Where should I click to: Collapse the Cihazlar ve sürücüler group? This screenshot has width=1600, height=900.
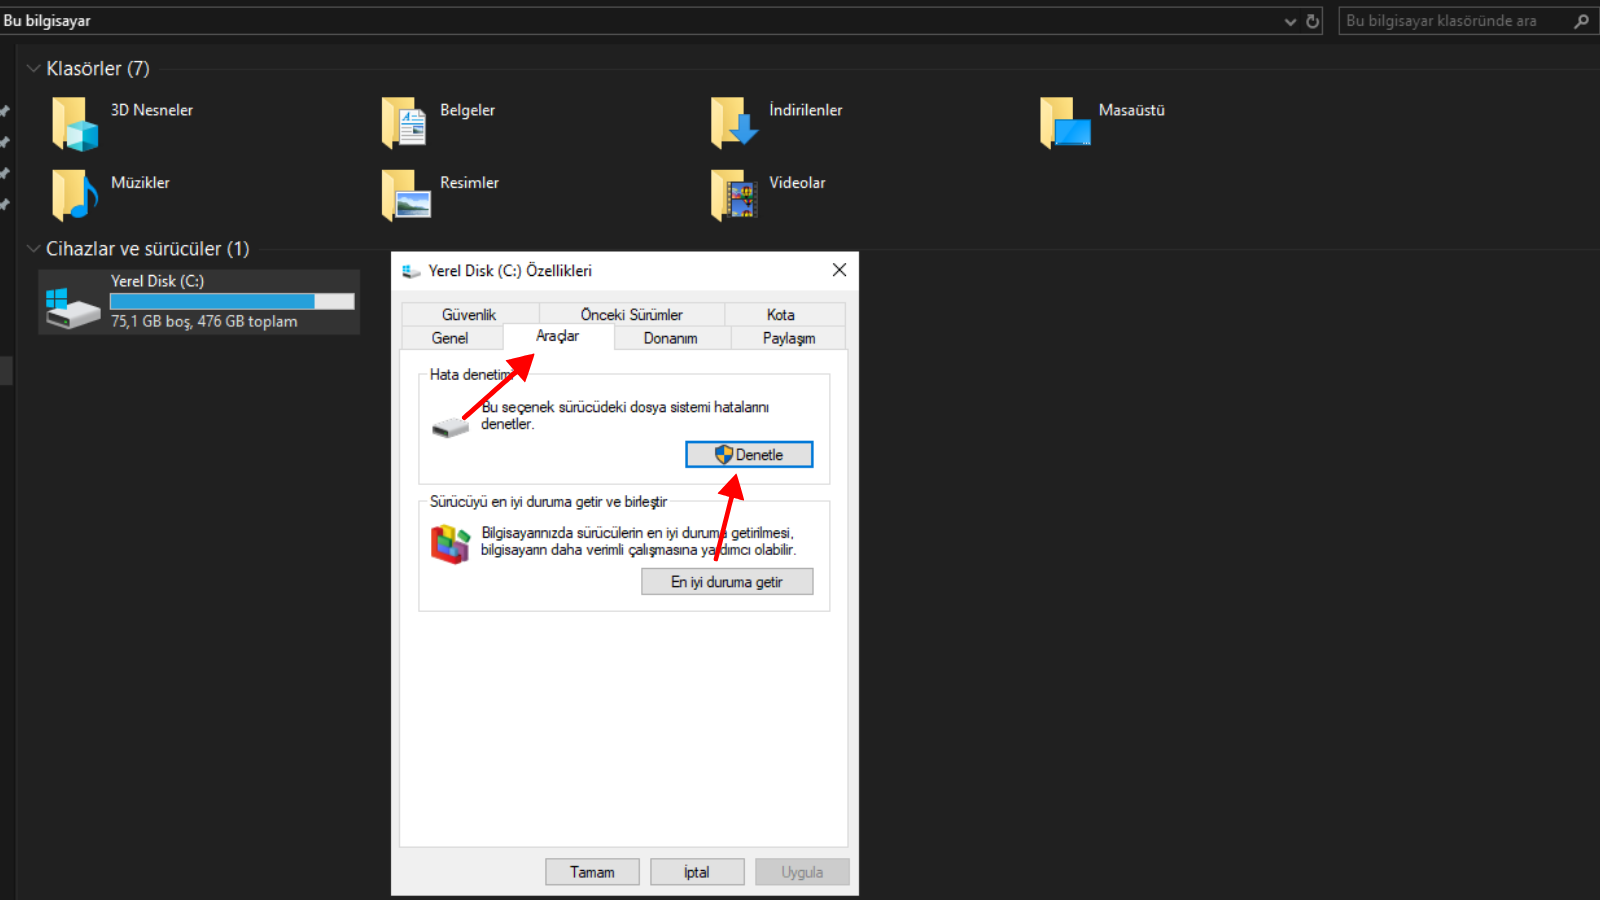pyautogui.click(x=33, y=249)
